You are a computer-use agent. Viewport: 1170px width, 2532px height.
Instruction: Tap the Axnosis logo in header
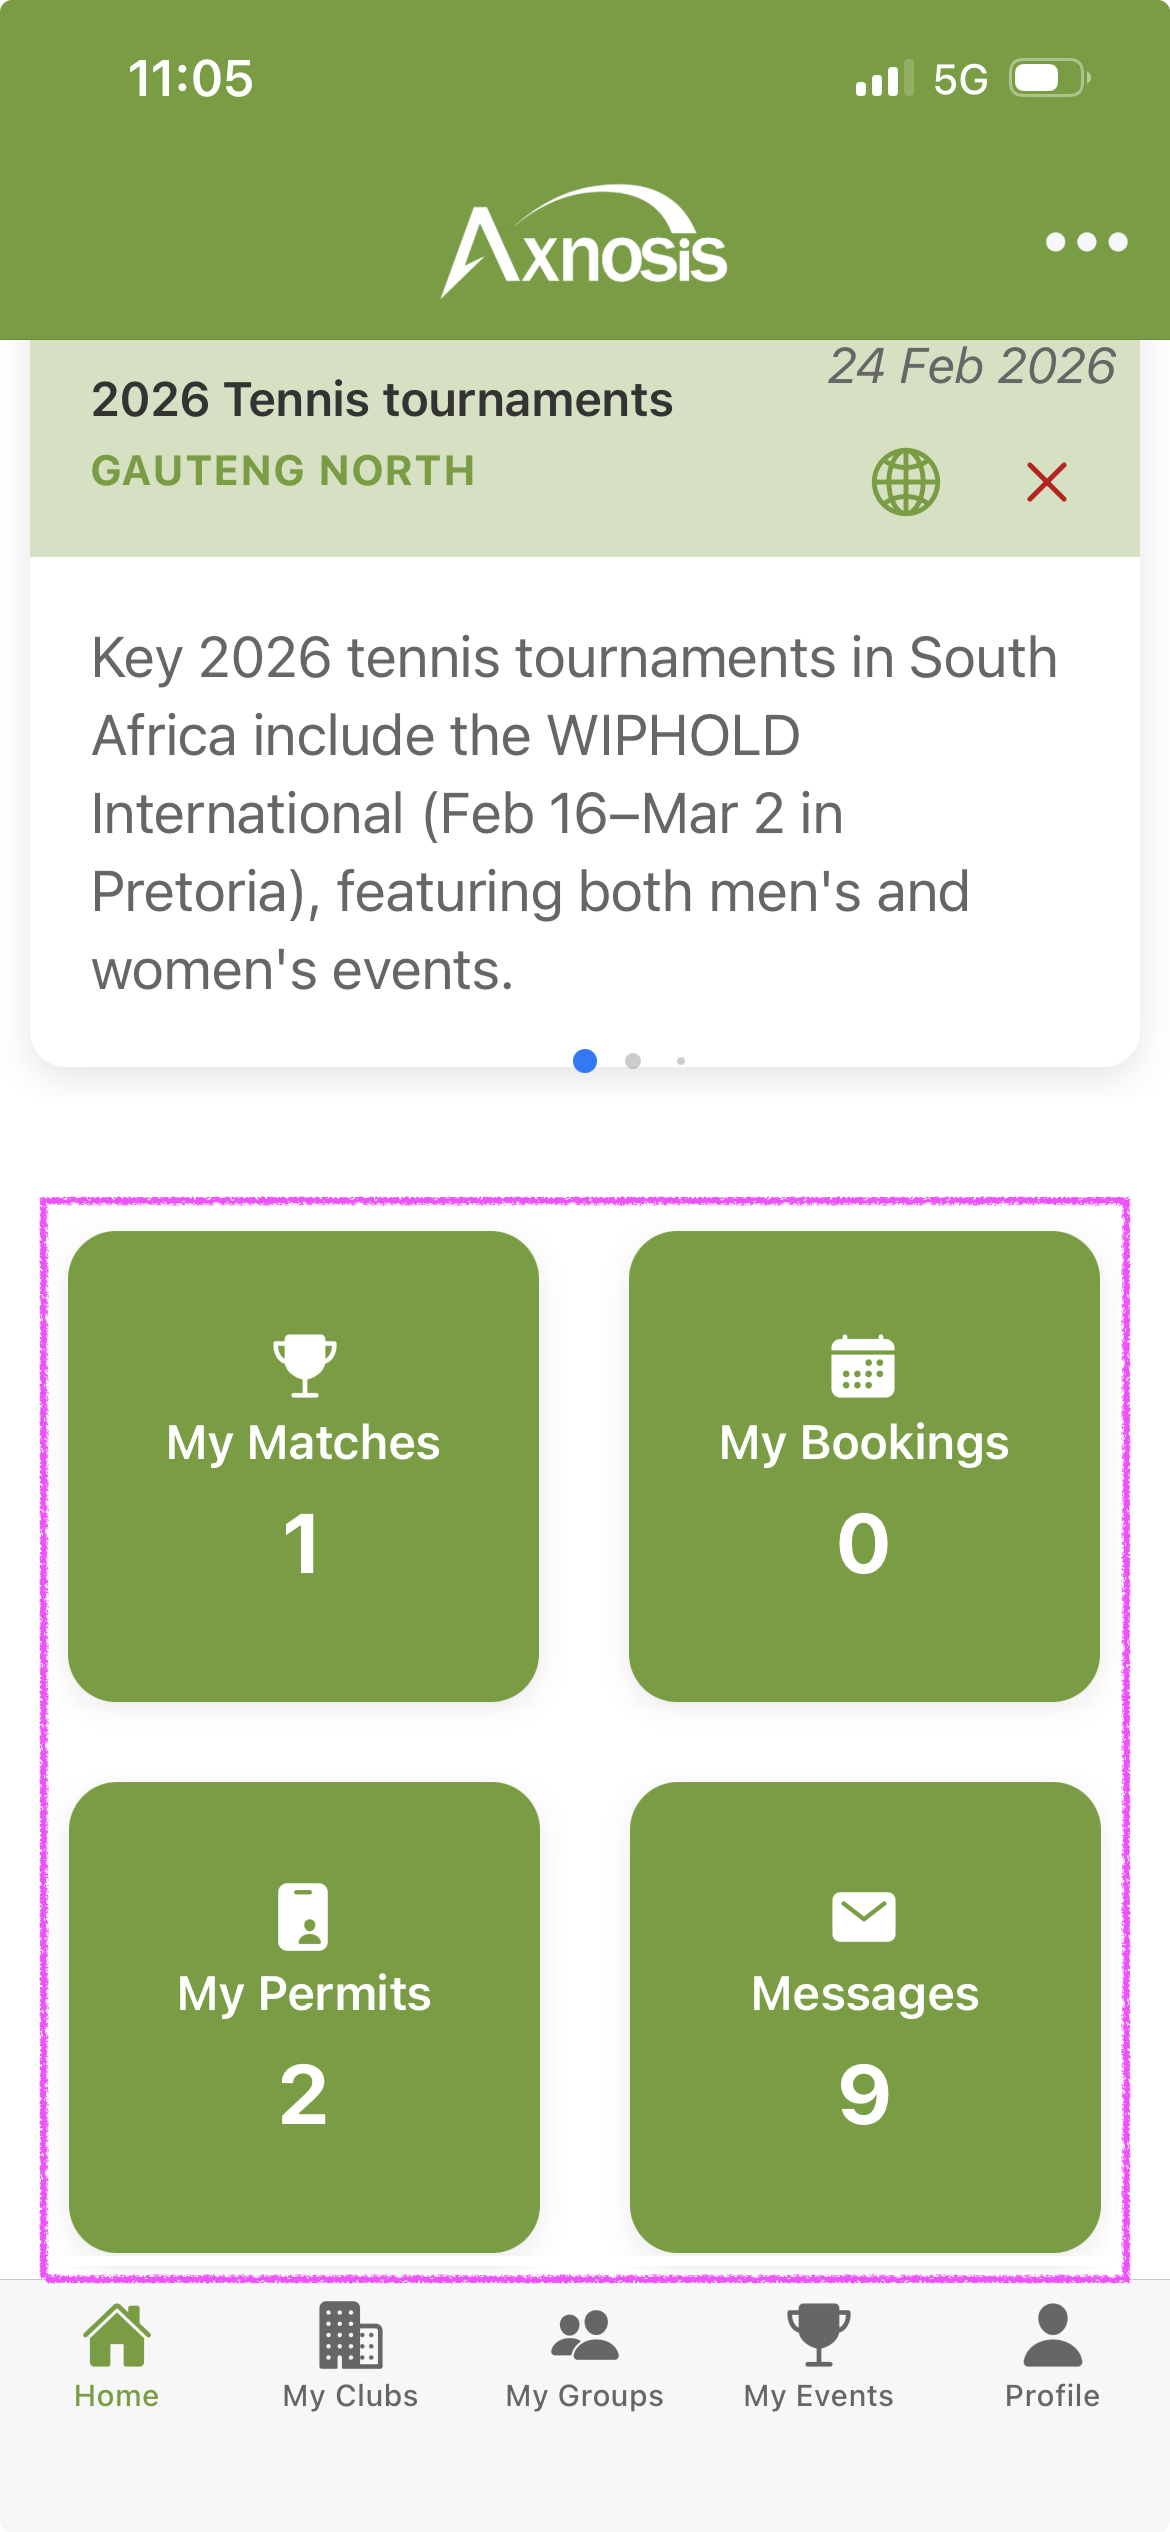584,242
